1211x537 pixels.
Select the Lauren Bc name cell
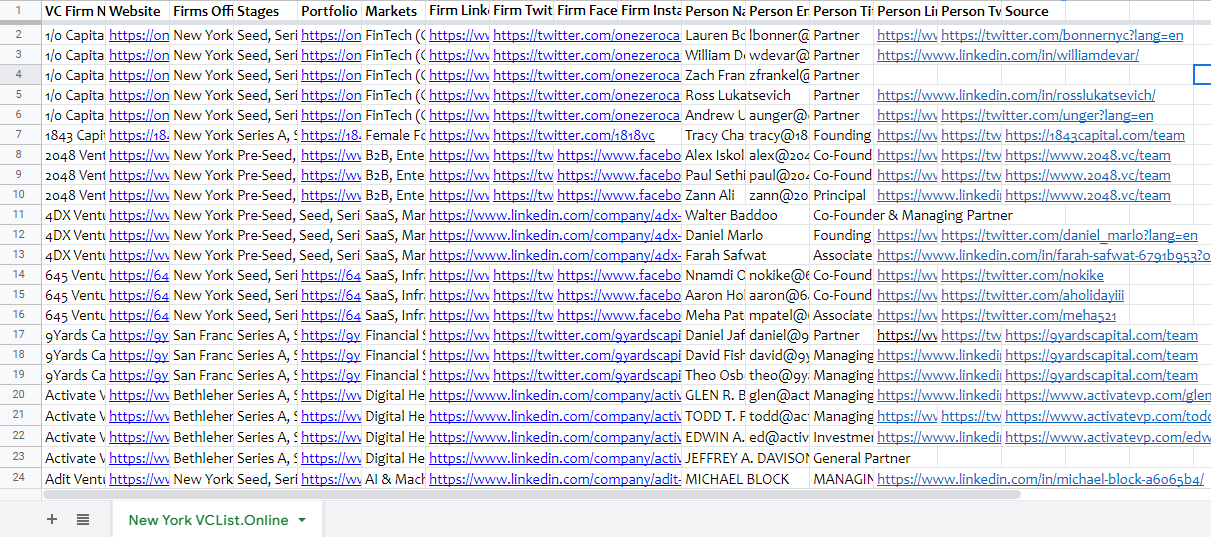tap(714, 35)
